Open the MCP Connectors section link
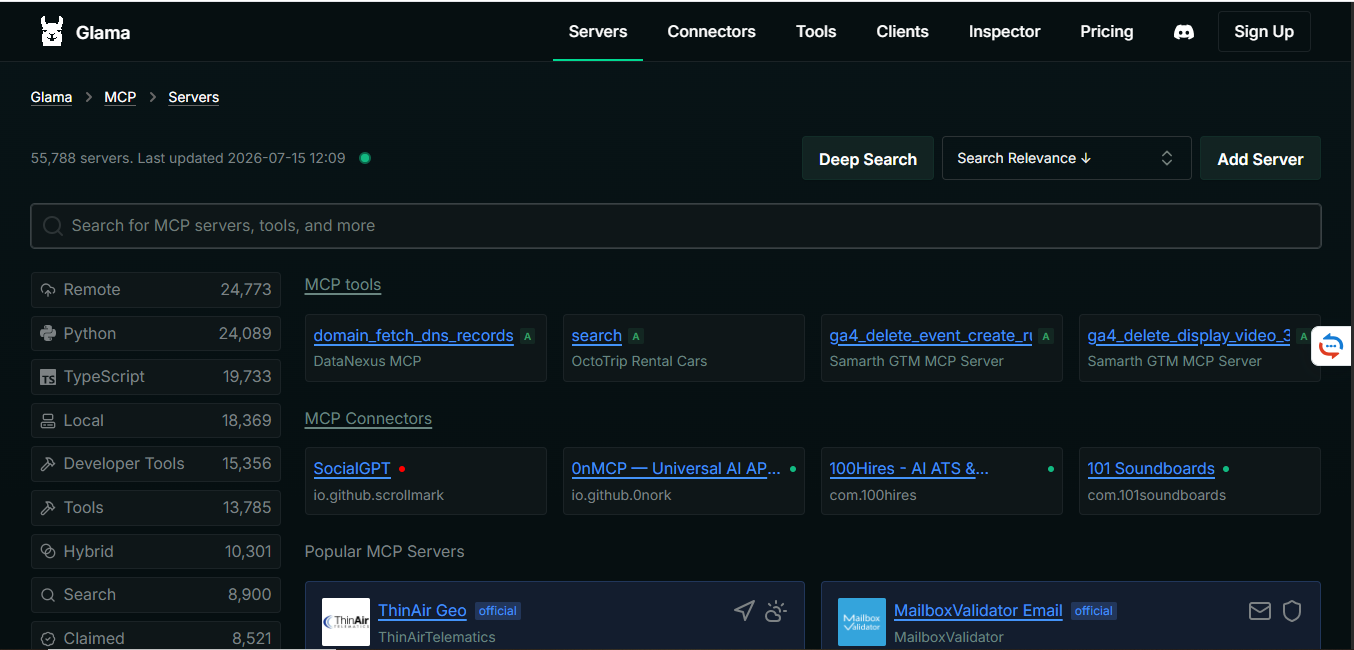This screenshot has height=650, width=1354. click(x=368, y=418)
